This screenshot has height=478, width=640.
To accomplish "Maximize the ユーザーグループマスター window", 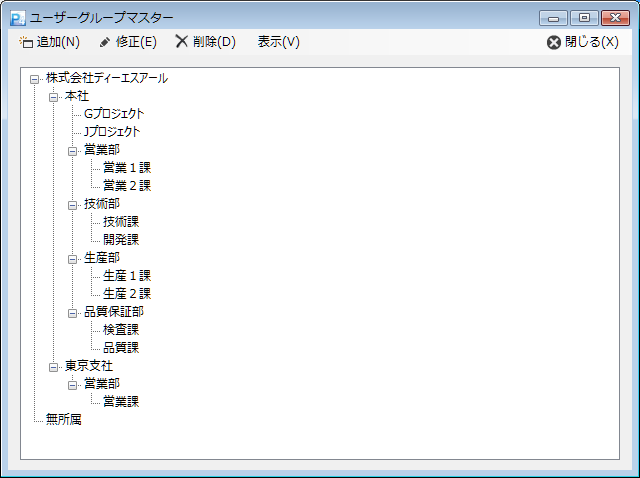I will (x=584, y=18).
